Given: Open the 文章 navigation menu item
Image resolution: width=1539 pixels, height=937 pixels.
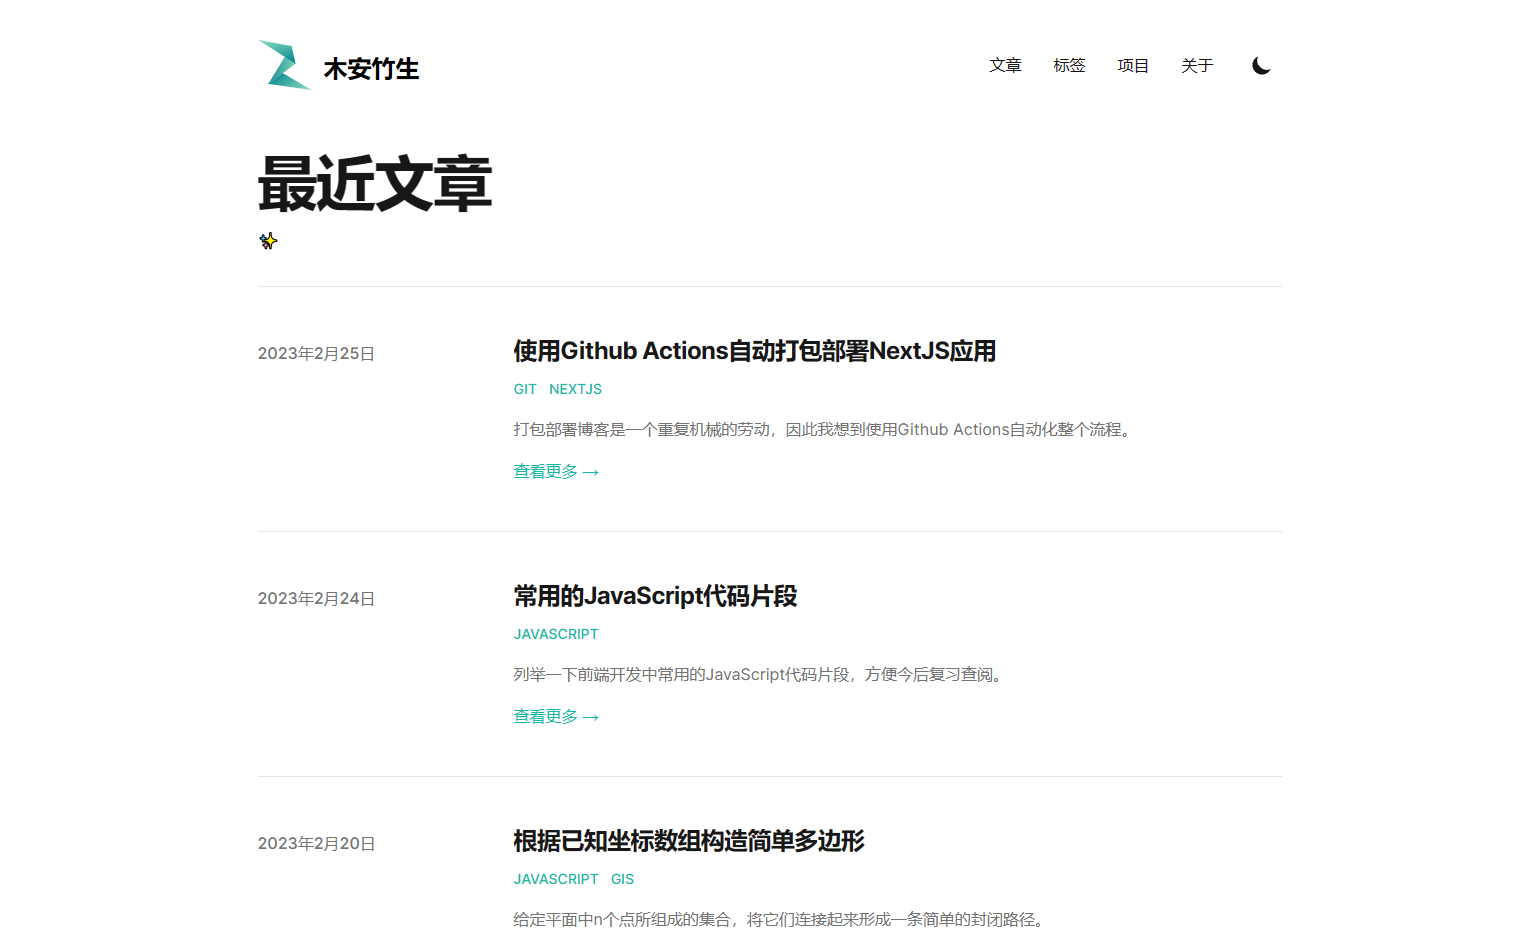Looking at the screenshot, I should 1005,66.
